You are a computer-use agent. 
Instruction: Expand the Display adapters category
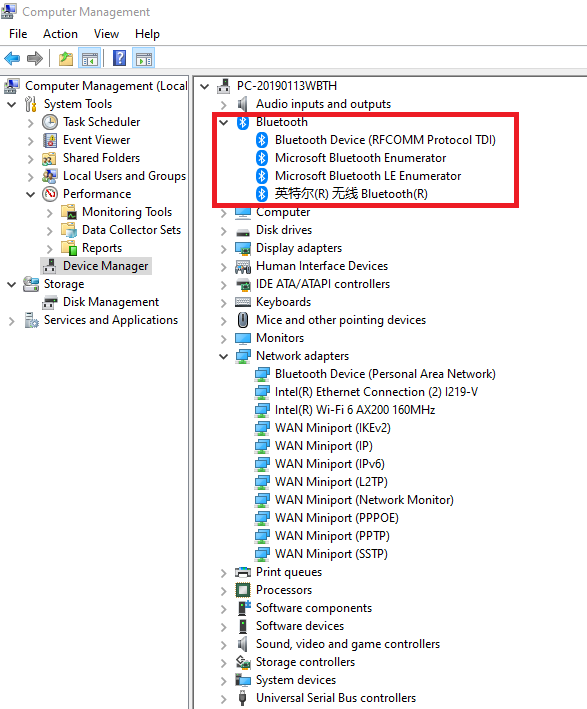coord(223,249)
